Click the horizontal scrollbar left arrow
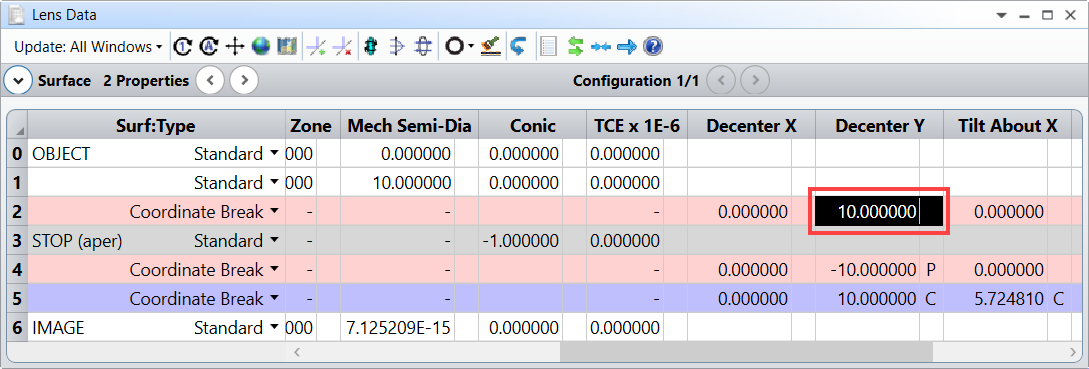 [297, 352]
